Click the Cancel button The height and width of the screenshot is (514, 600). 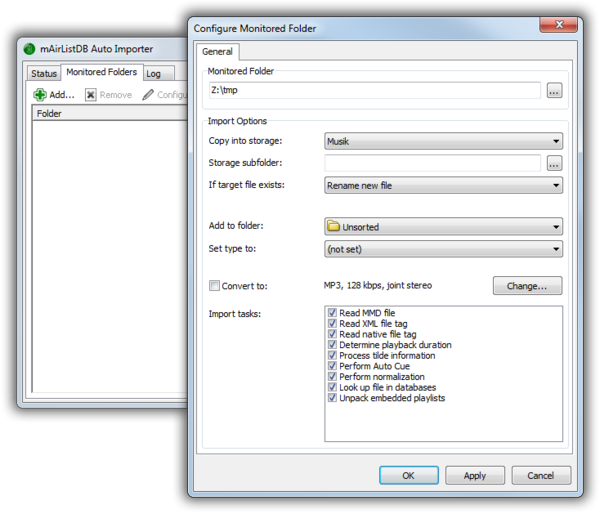pyautogui.click(x=541, y=475)
